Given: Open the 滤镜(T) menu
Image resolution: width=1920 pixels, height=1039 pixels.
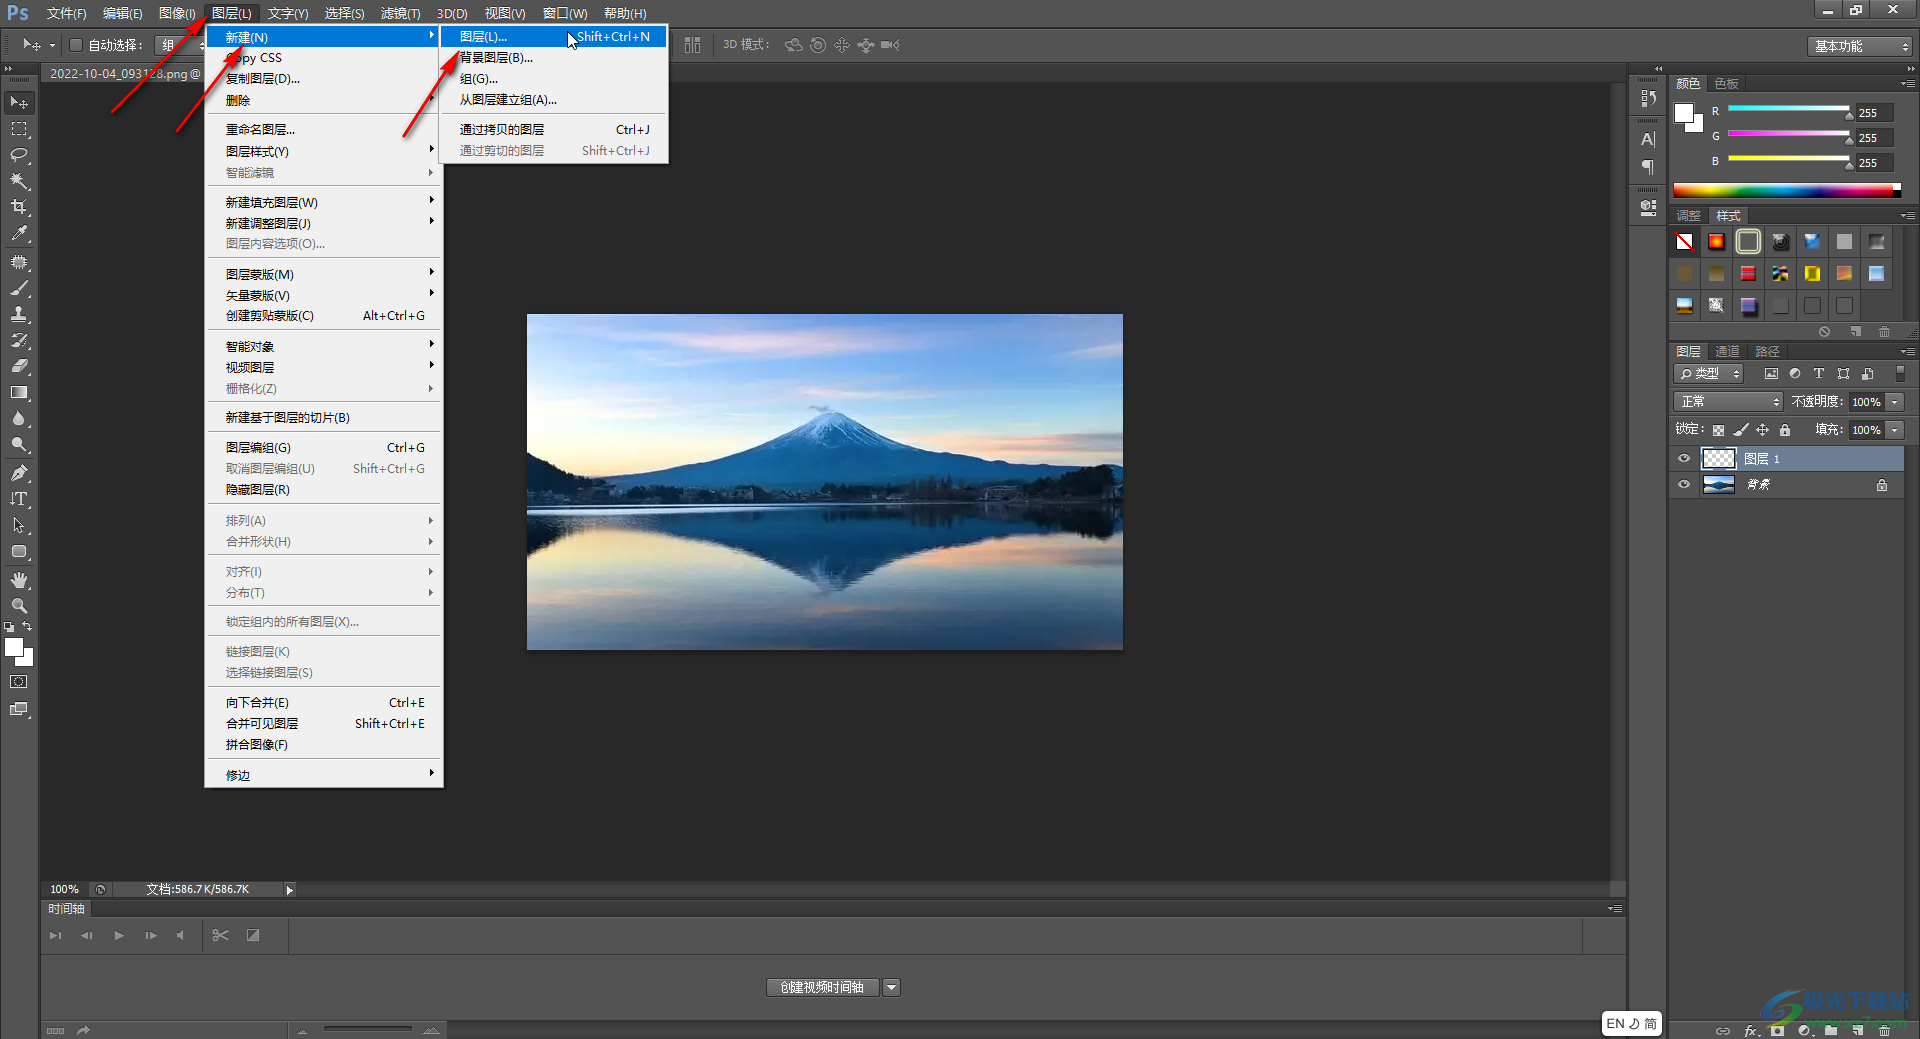Looking at the screenshot, I should click(x=400, y=13).
